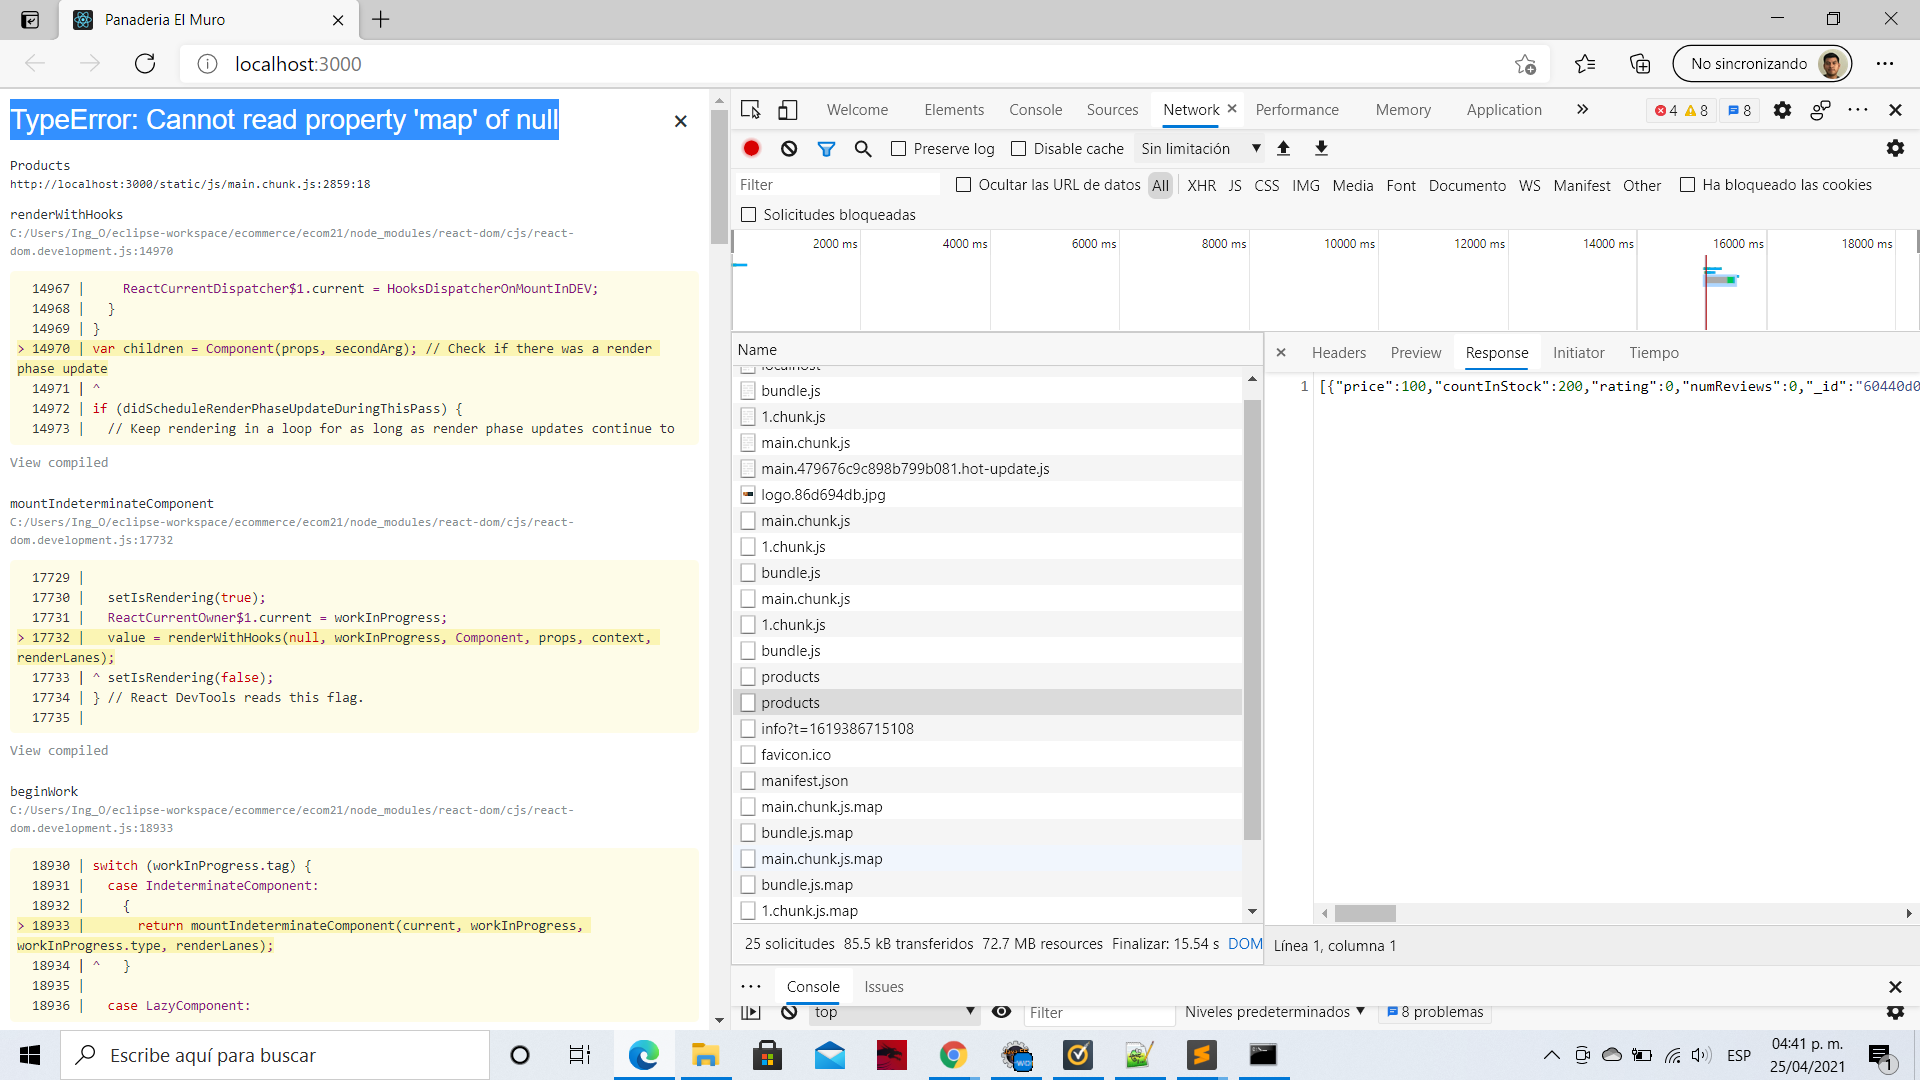Open DevTools customize three-dot menu
Image resolution: width=1920 pixels, height=1080 pixels.
(x=1858, y=110)
